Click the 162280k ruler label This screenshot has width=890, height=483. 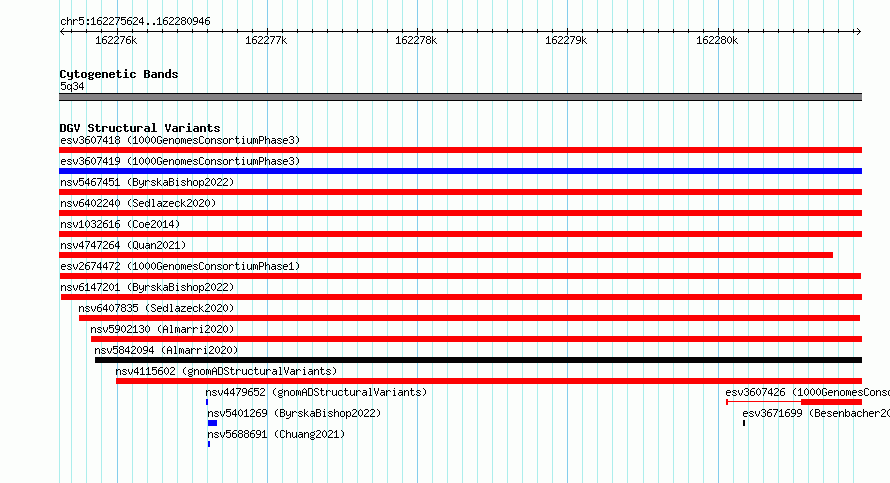point(717,40)
